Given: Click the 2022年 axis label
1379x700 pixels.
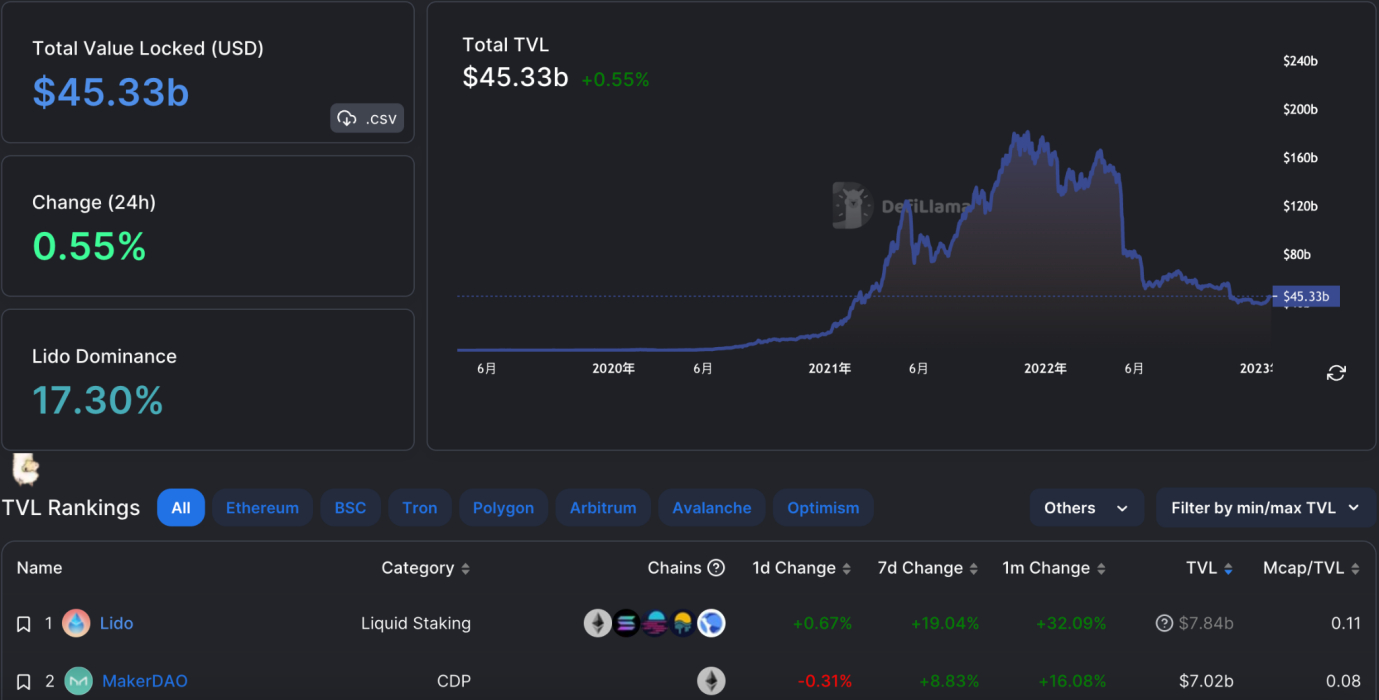Looking at the screenshot, I should click(1045, 369).
